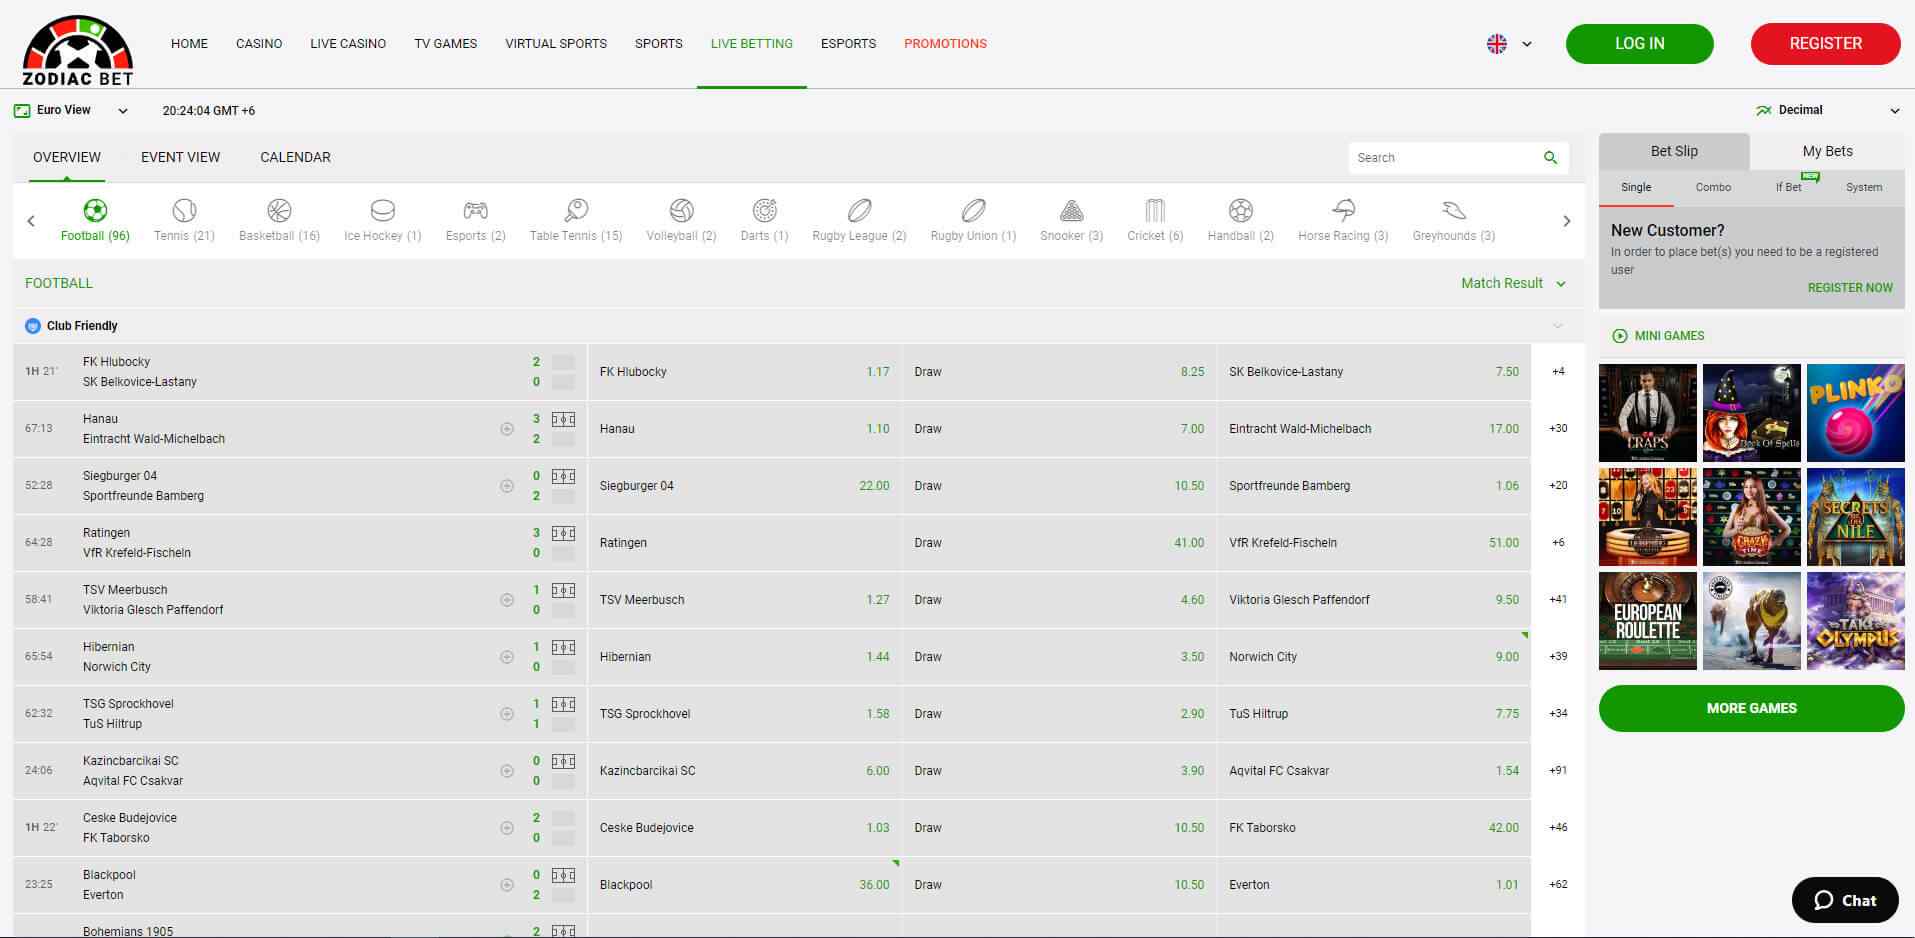The image size is (1915, 938).
Task: Click the Mini Games play icon
Action: click(1620, 336)
